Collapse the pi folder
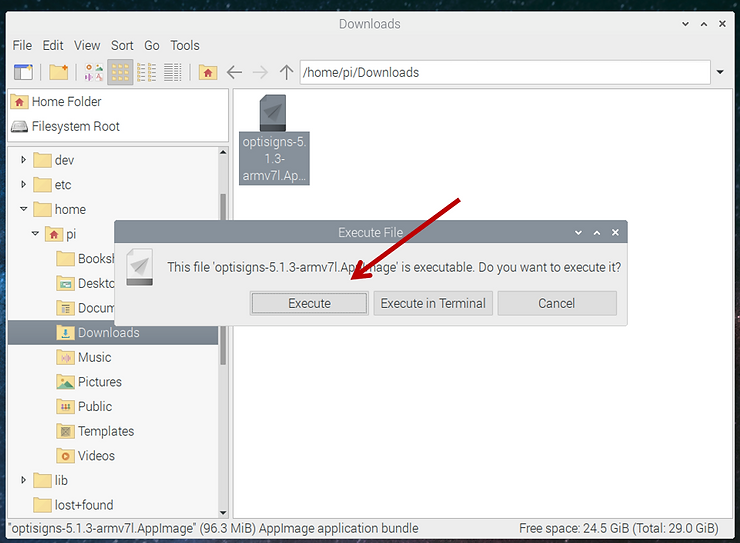 [35, 234]
